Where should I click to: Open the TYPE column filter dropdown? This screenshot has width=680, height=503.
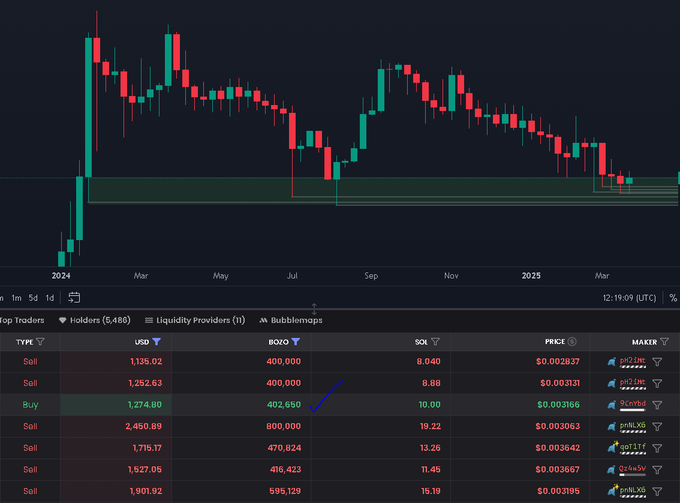pyautogui.click(x=40, y=342)
